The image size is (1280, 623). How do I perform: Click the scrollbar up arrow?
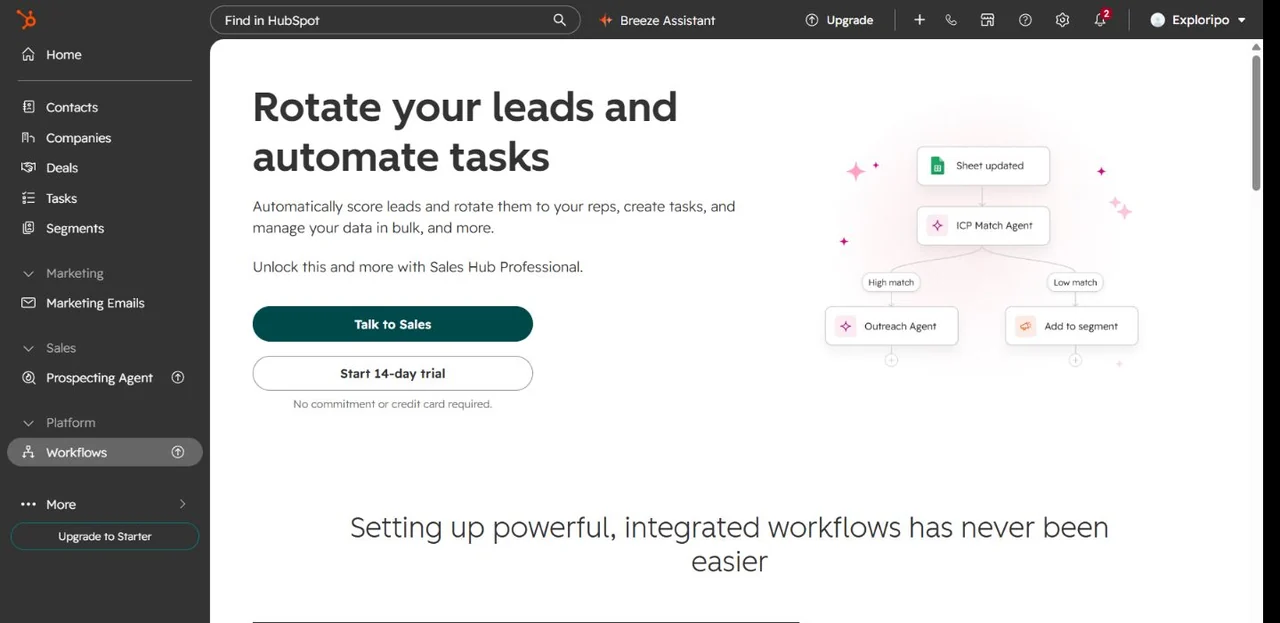tap(1257, 47)
